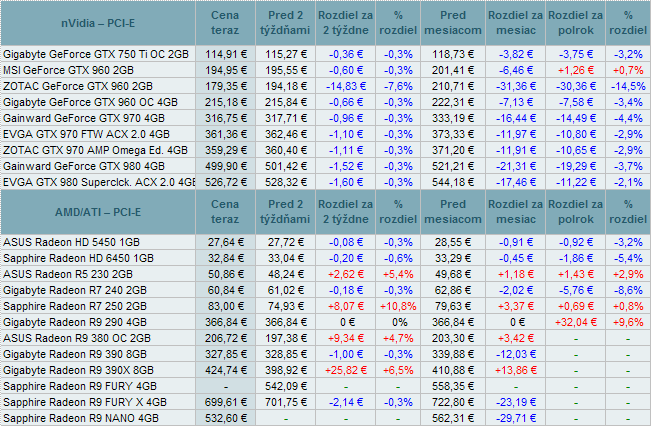Click the current price 179,35 €
The image size is (651, 426).
(x=225, y=86)
